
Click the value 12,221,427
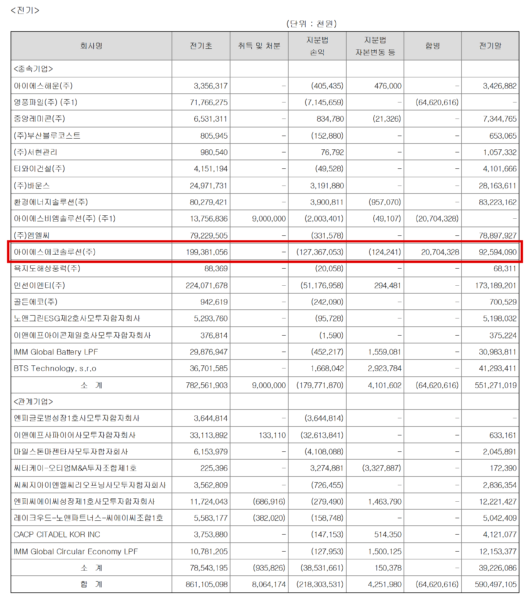click(x=498, y=501)
